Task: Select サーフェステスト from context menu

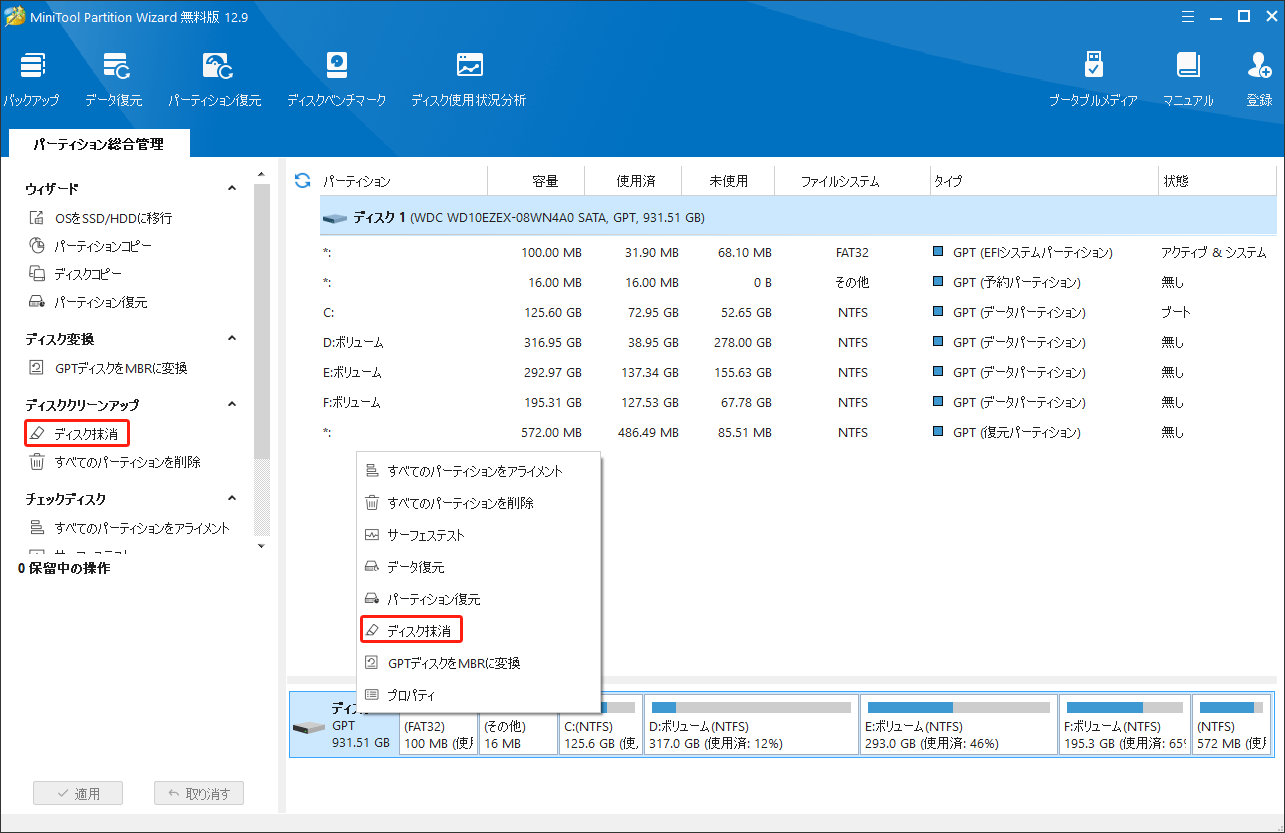Action: click(479, 535)
